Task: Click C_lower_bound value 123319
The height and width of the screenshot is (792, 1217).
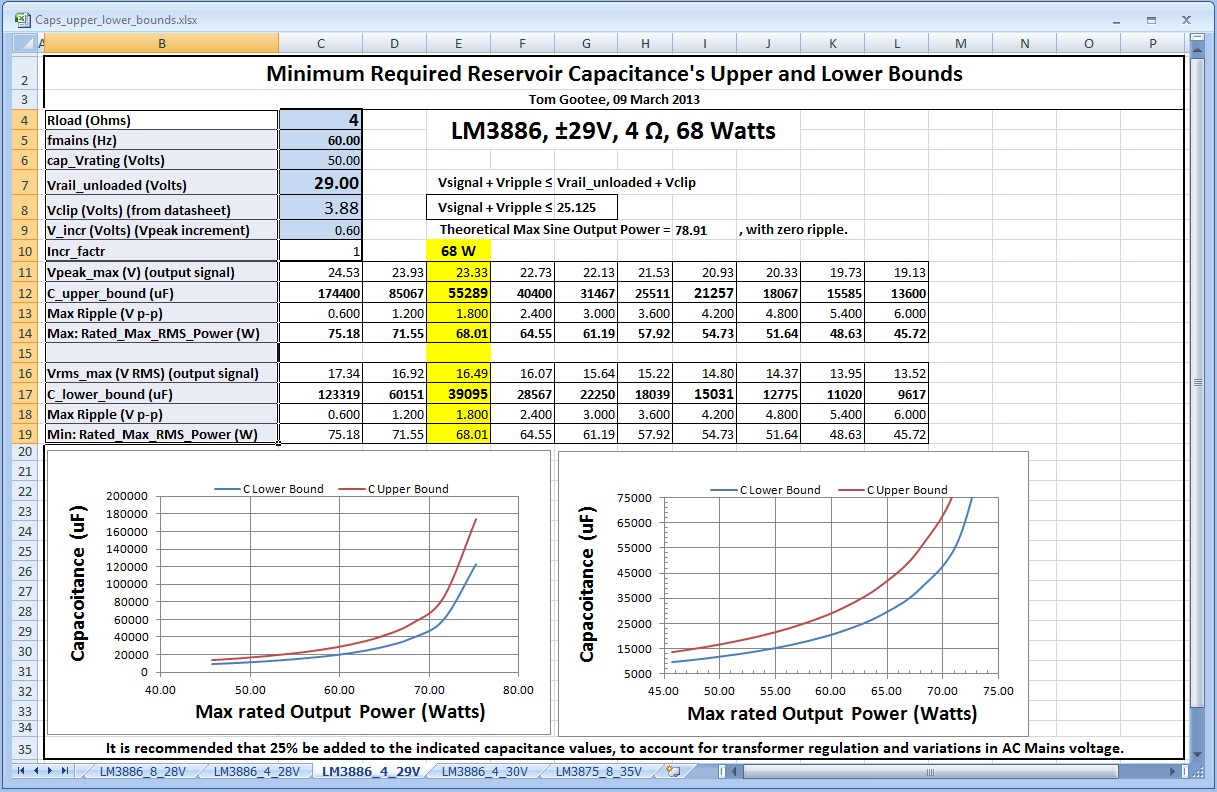Action: click(320, 394)
